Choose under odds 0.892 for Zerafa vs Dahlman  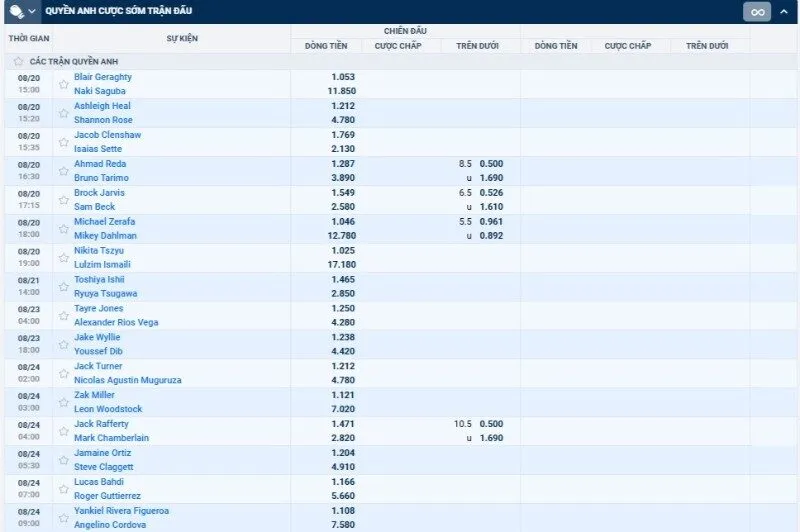pos(490,236)
